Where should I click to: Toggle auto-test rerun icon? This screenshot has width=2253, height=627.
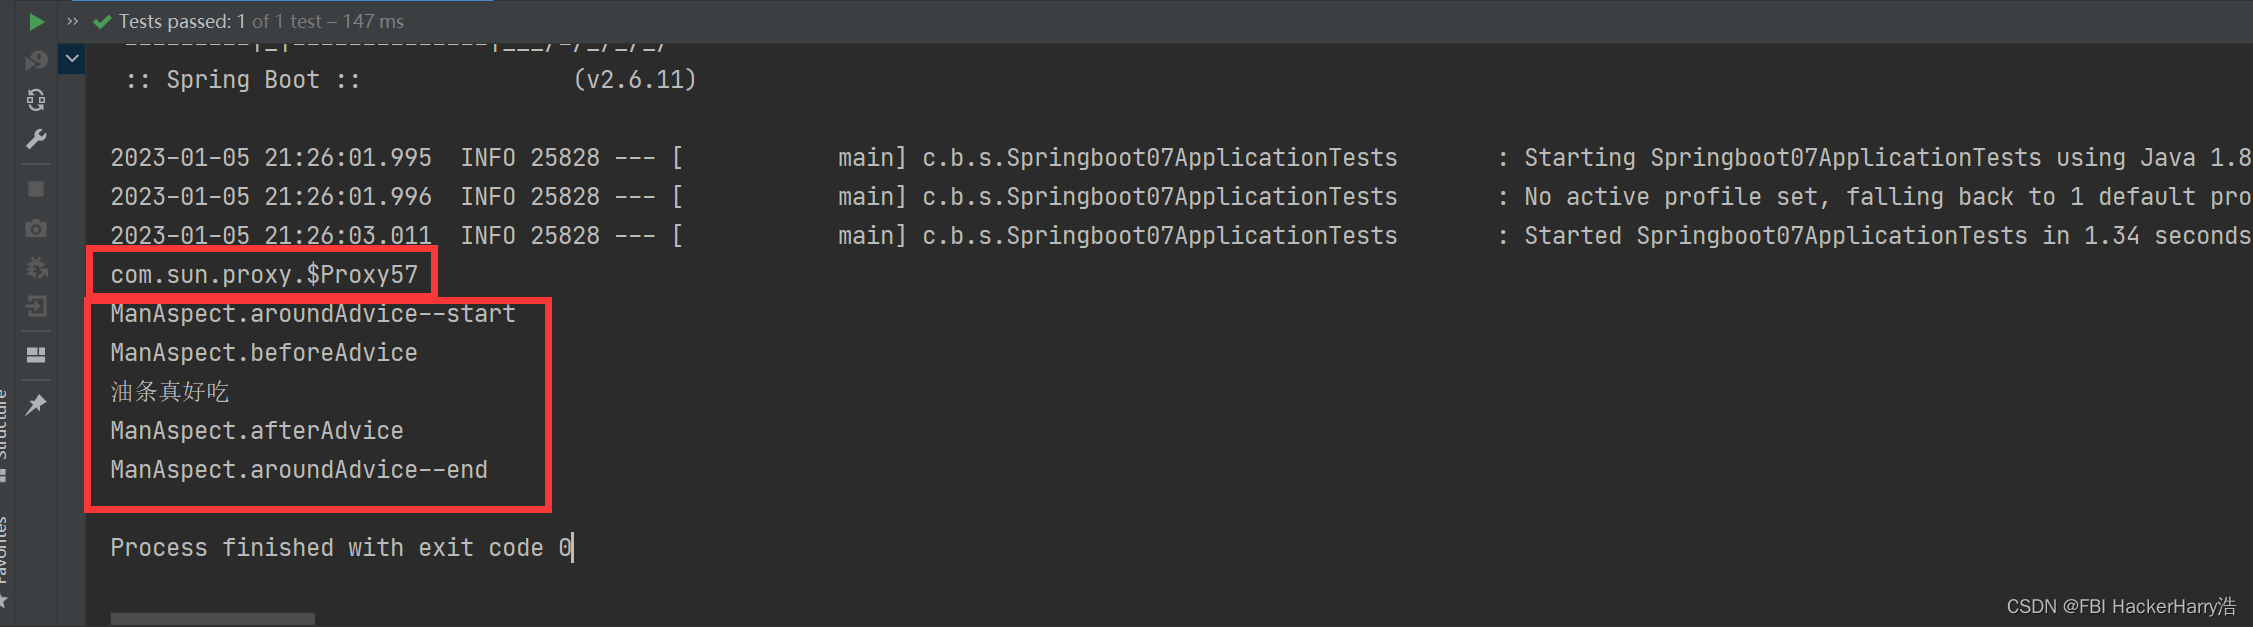[36, 100]
